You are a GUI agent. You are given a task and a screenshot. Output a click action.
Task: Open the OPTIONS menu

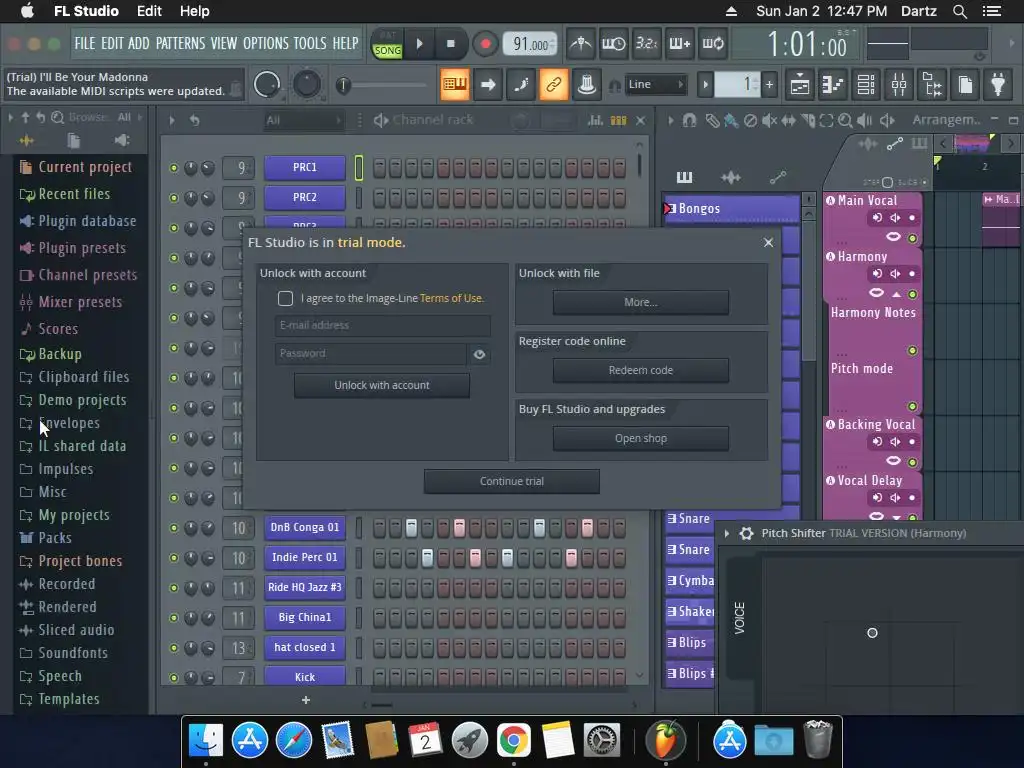(x=265, y=43)
